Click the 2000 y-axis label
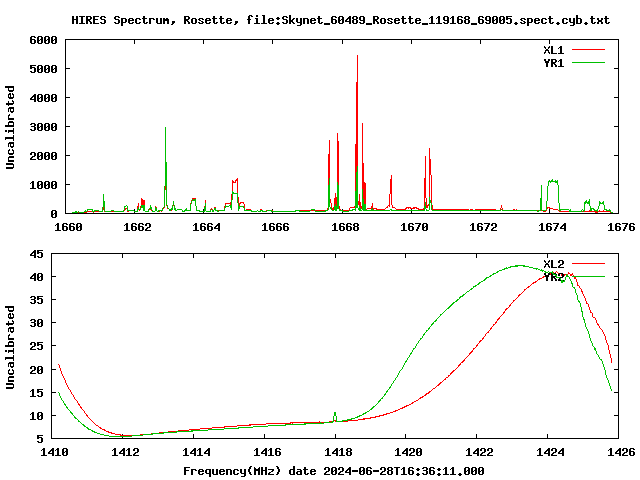 point(43,156)
